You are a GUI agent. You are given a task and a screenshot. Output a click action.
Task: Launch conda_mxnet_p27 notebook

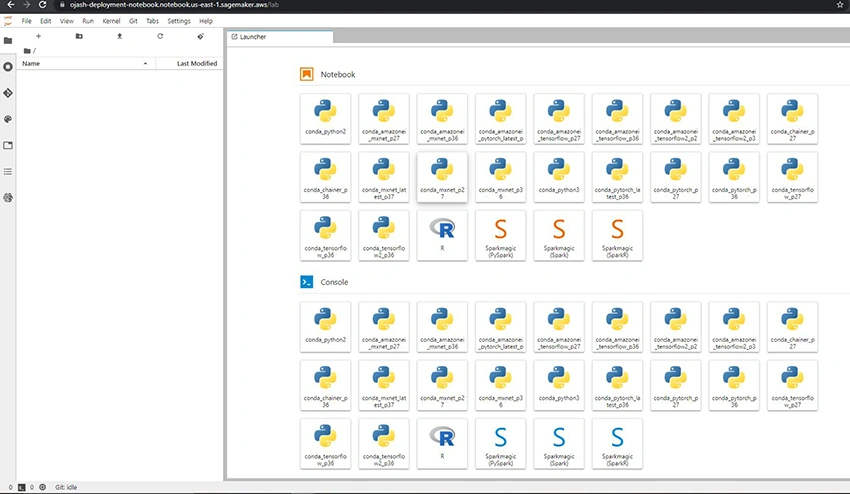[x=442, y=177]
